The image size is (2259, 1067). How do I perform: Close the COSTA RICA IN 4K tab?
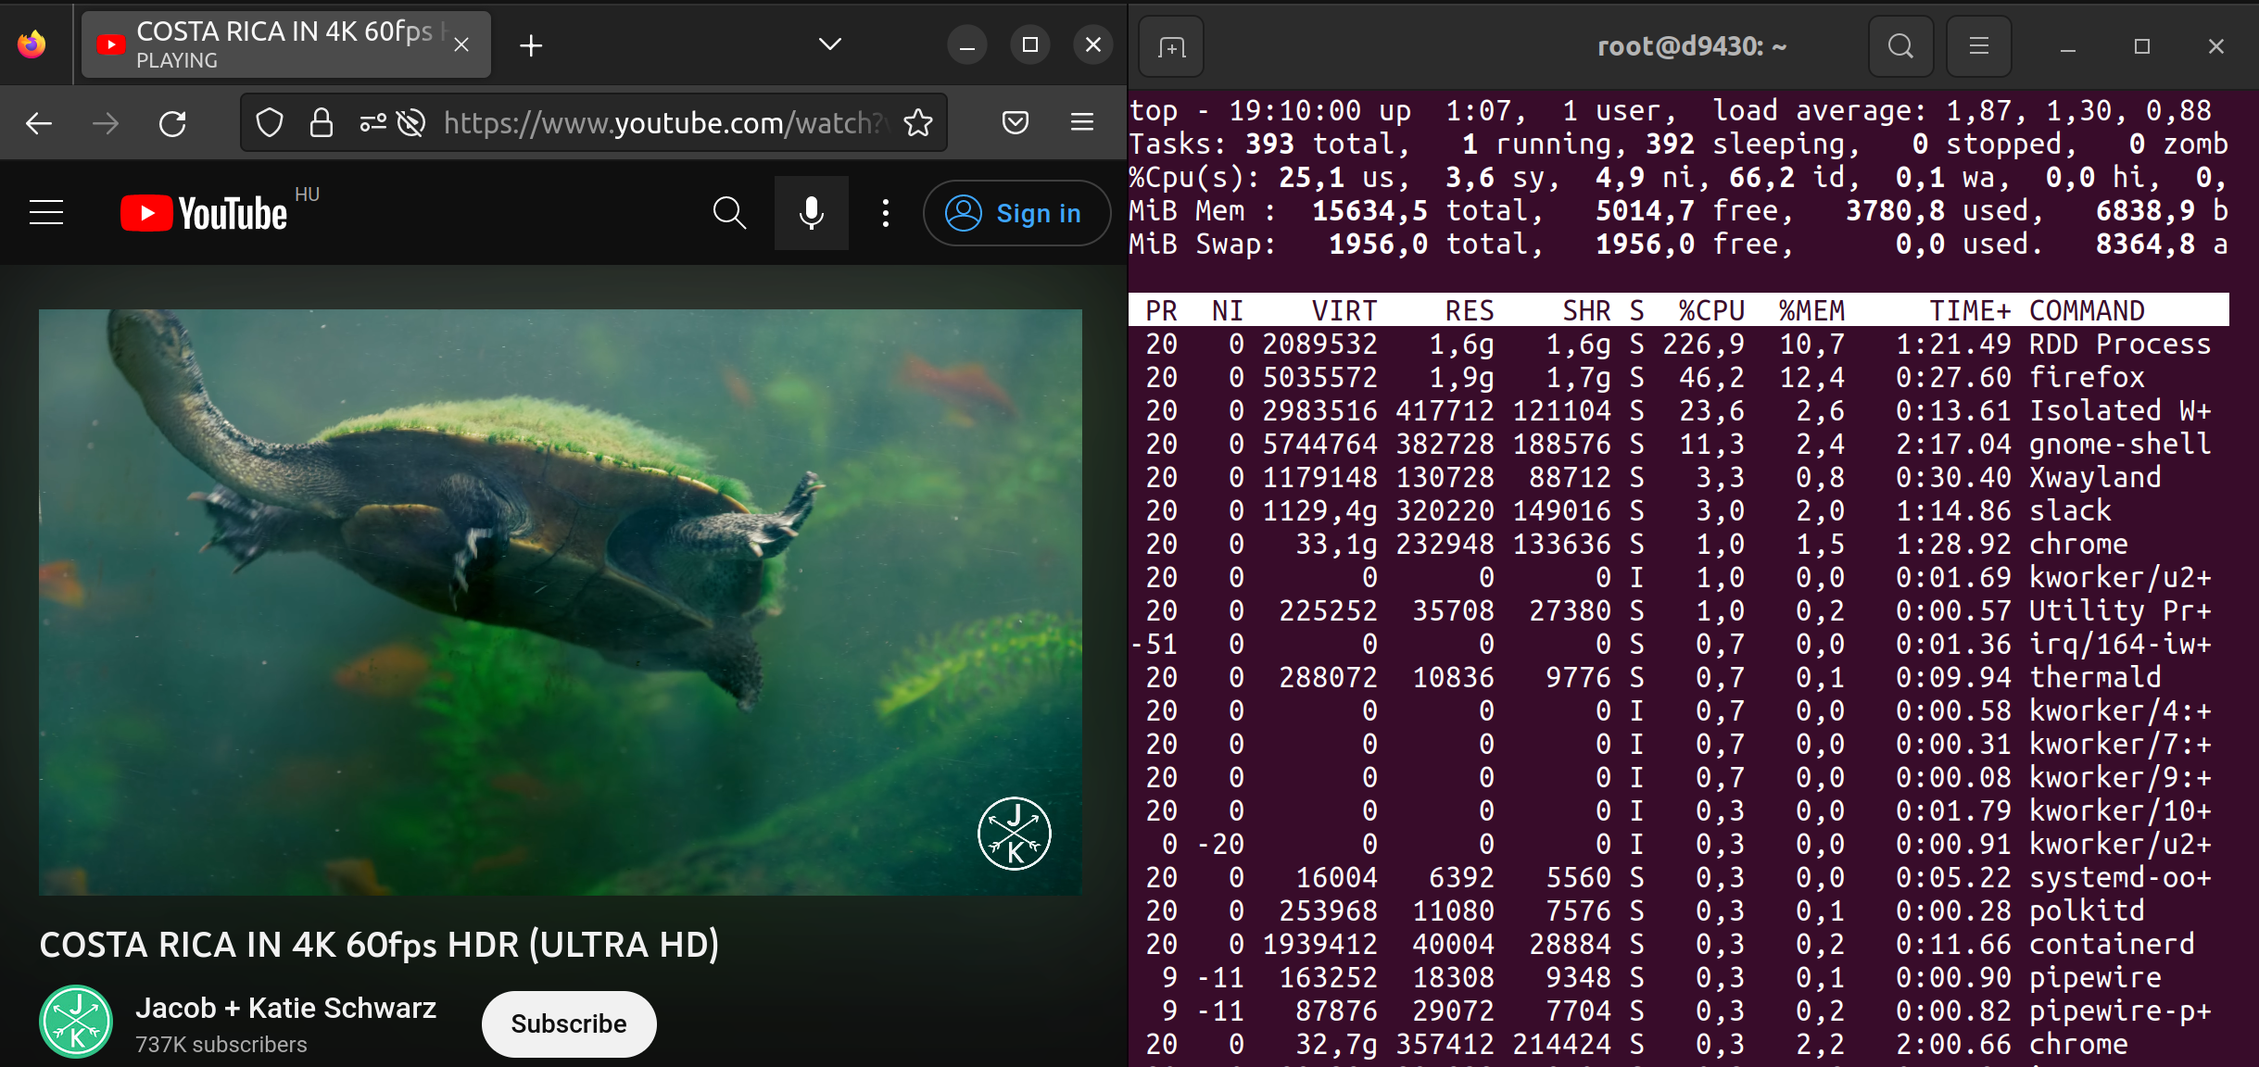[461, 45]
